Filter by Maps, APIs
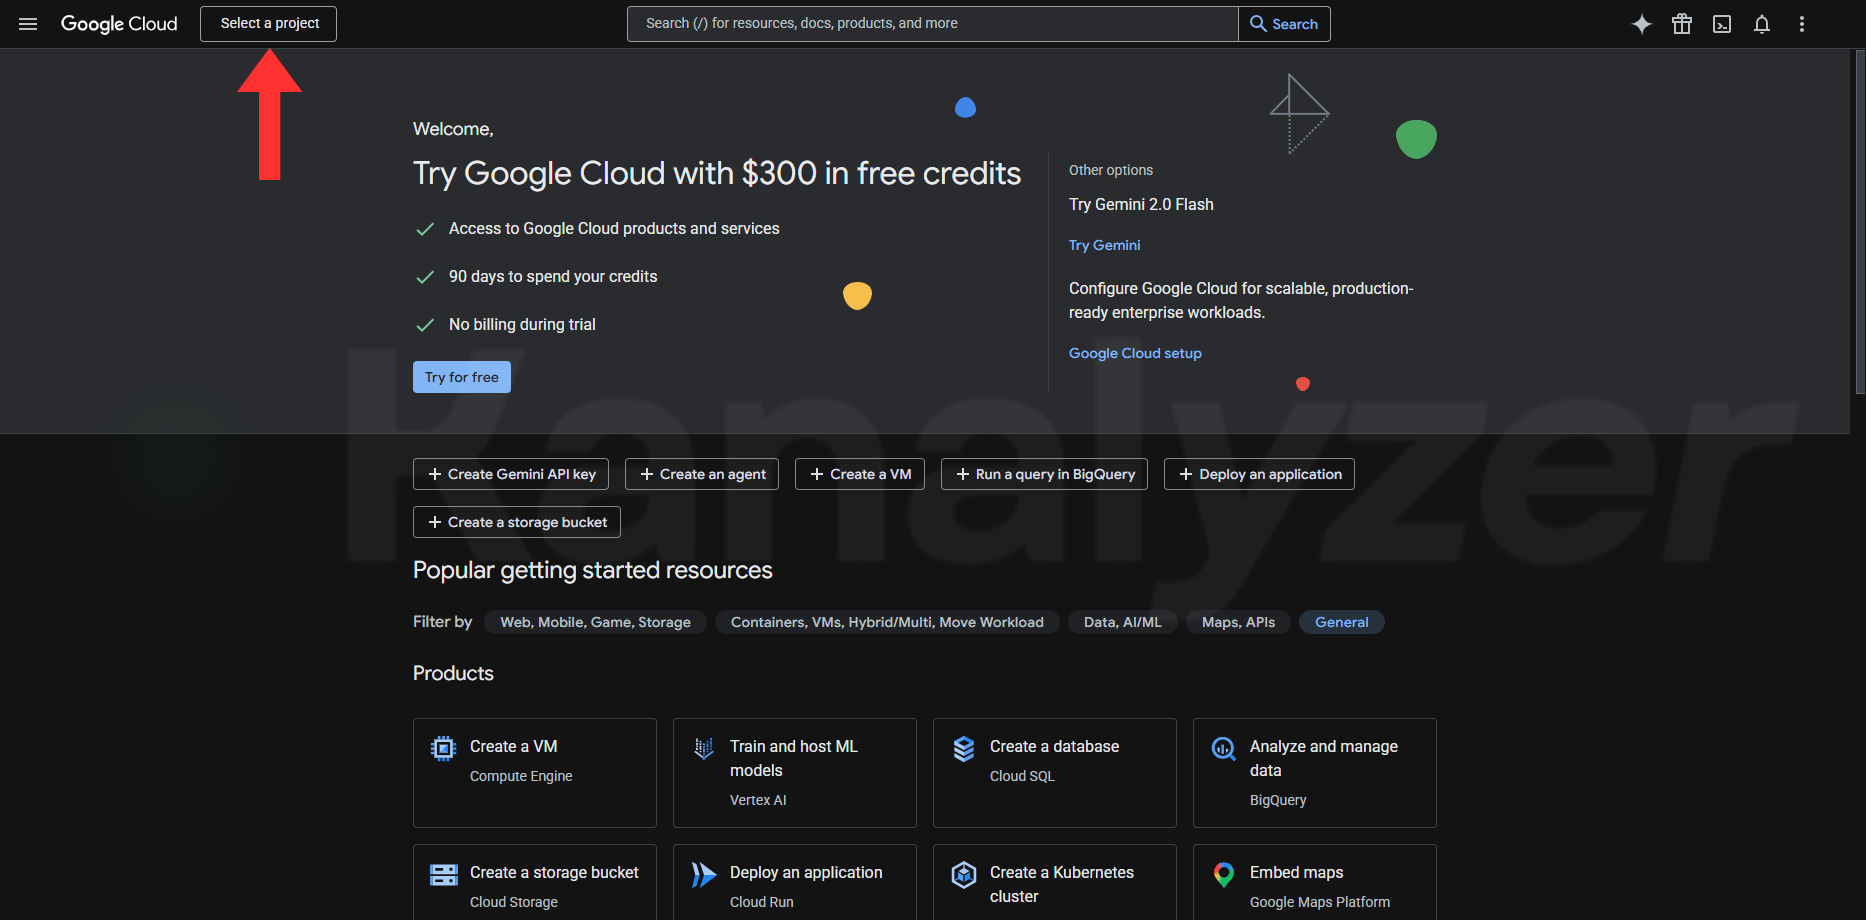 pyautogui.click(x=1238, y=622)
